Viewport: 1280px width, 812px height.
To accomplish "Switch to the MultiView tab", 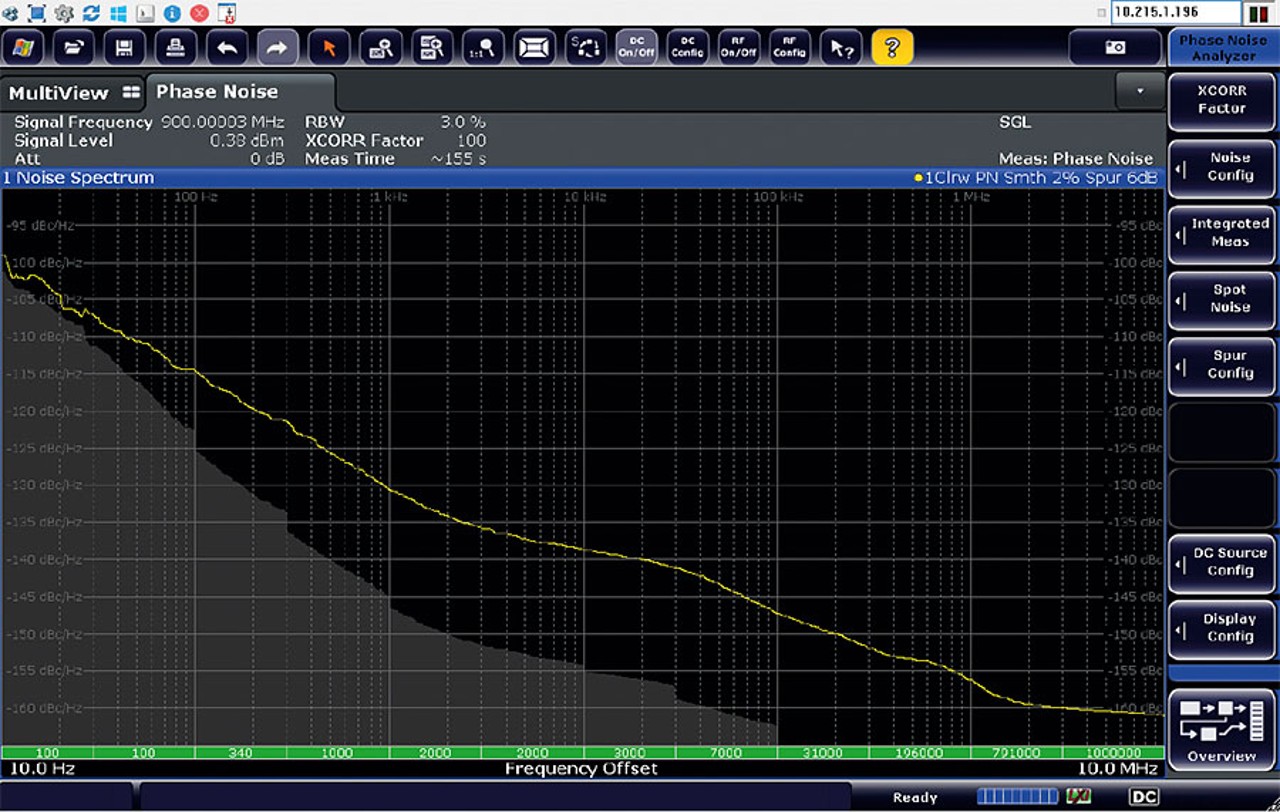I will tap(73, 93).
